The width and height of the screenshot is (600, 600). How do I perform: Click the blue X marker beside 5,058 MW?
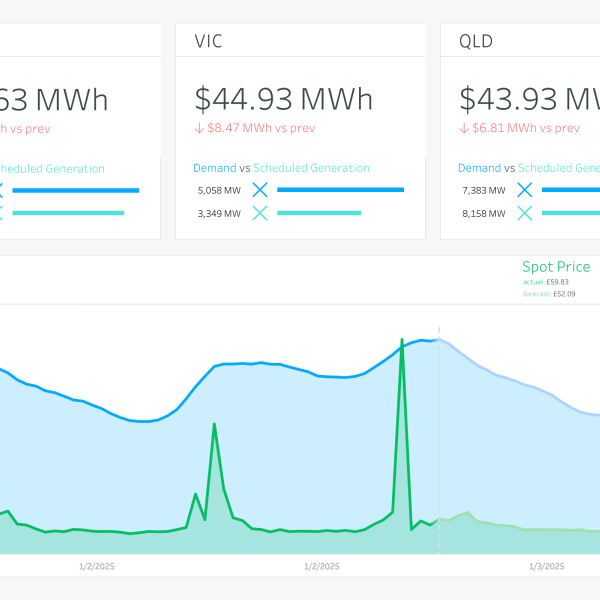[260, 190]
